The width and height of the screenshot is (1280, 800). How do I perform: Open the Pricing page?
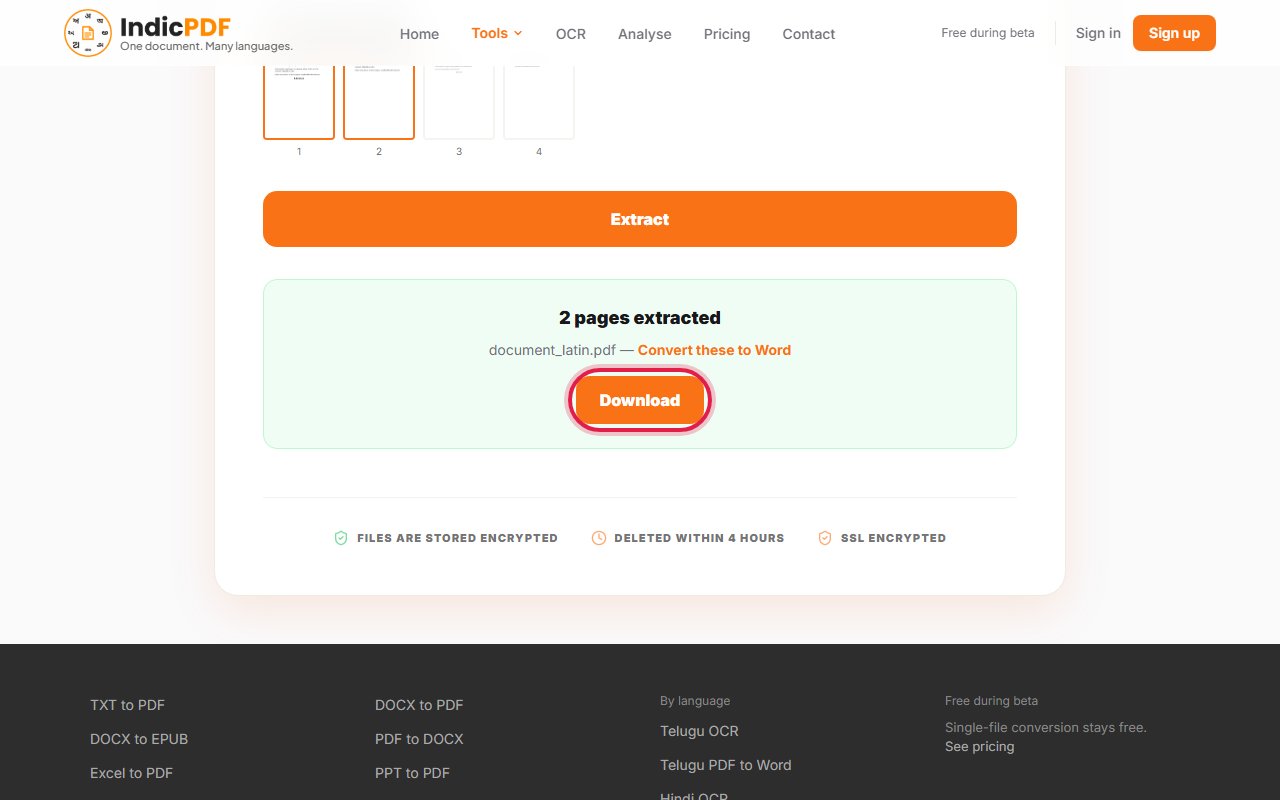pyautogui.click(x=727, y=34)
